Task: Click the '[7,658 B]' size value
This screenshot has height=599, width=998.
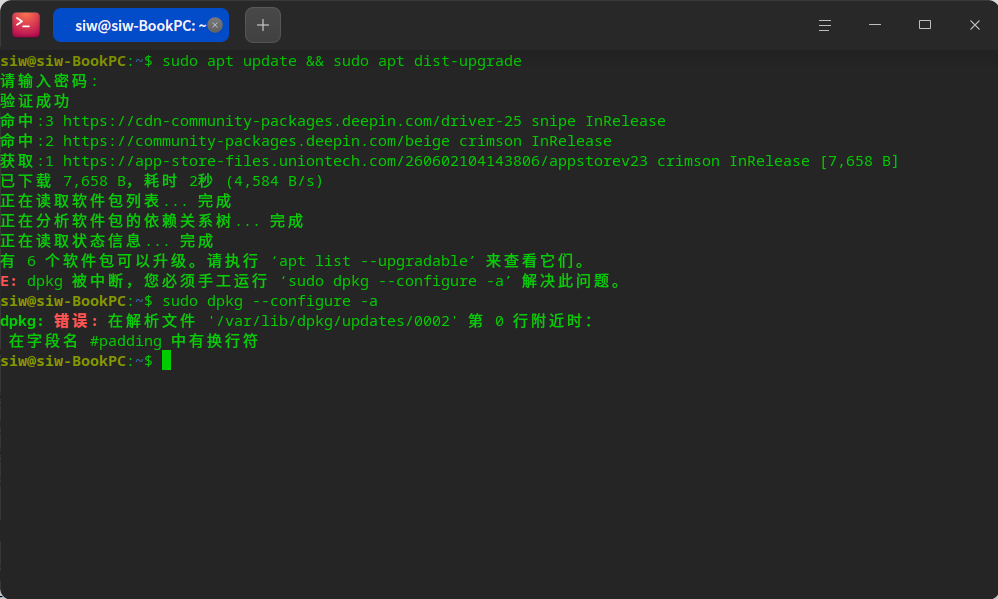Action: point(859,161)
